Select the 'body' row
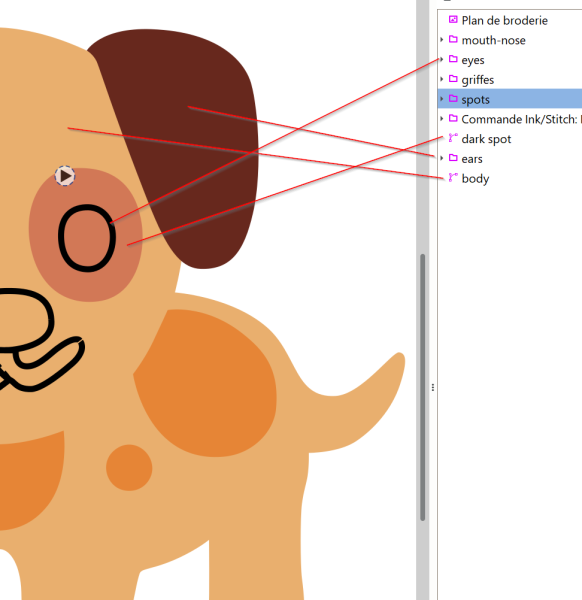This screenshot has height=600, width=582. point(510,179)
